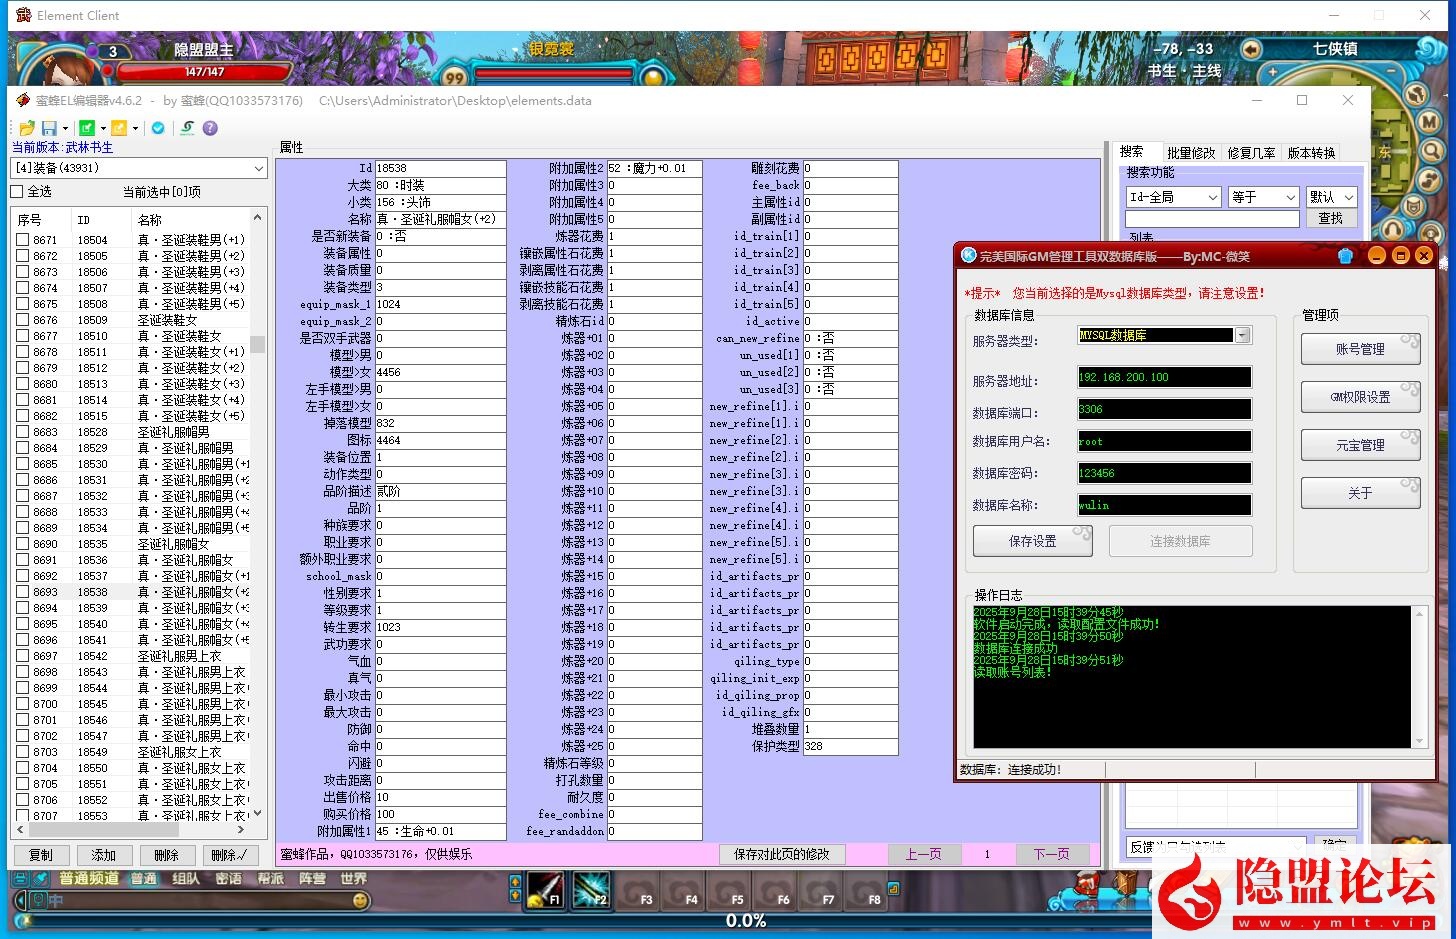Image resolution: width=1456 pixels, height=939 pixels.
Task: Click the 账号管理 button
Action: coord(1359,349)
